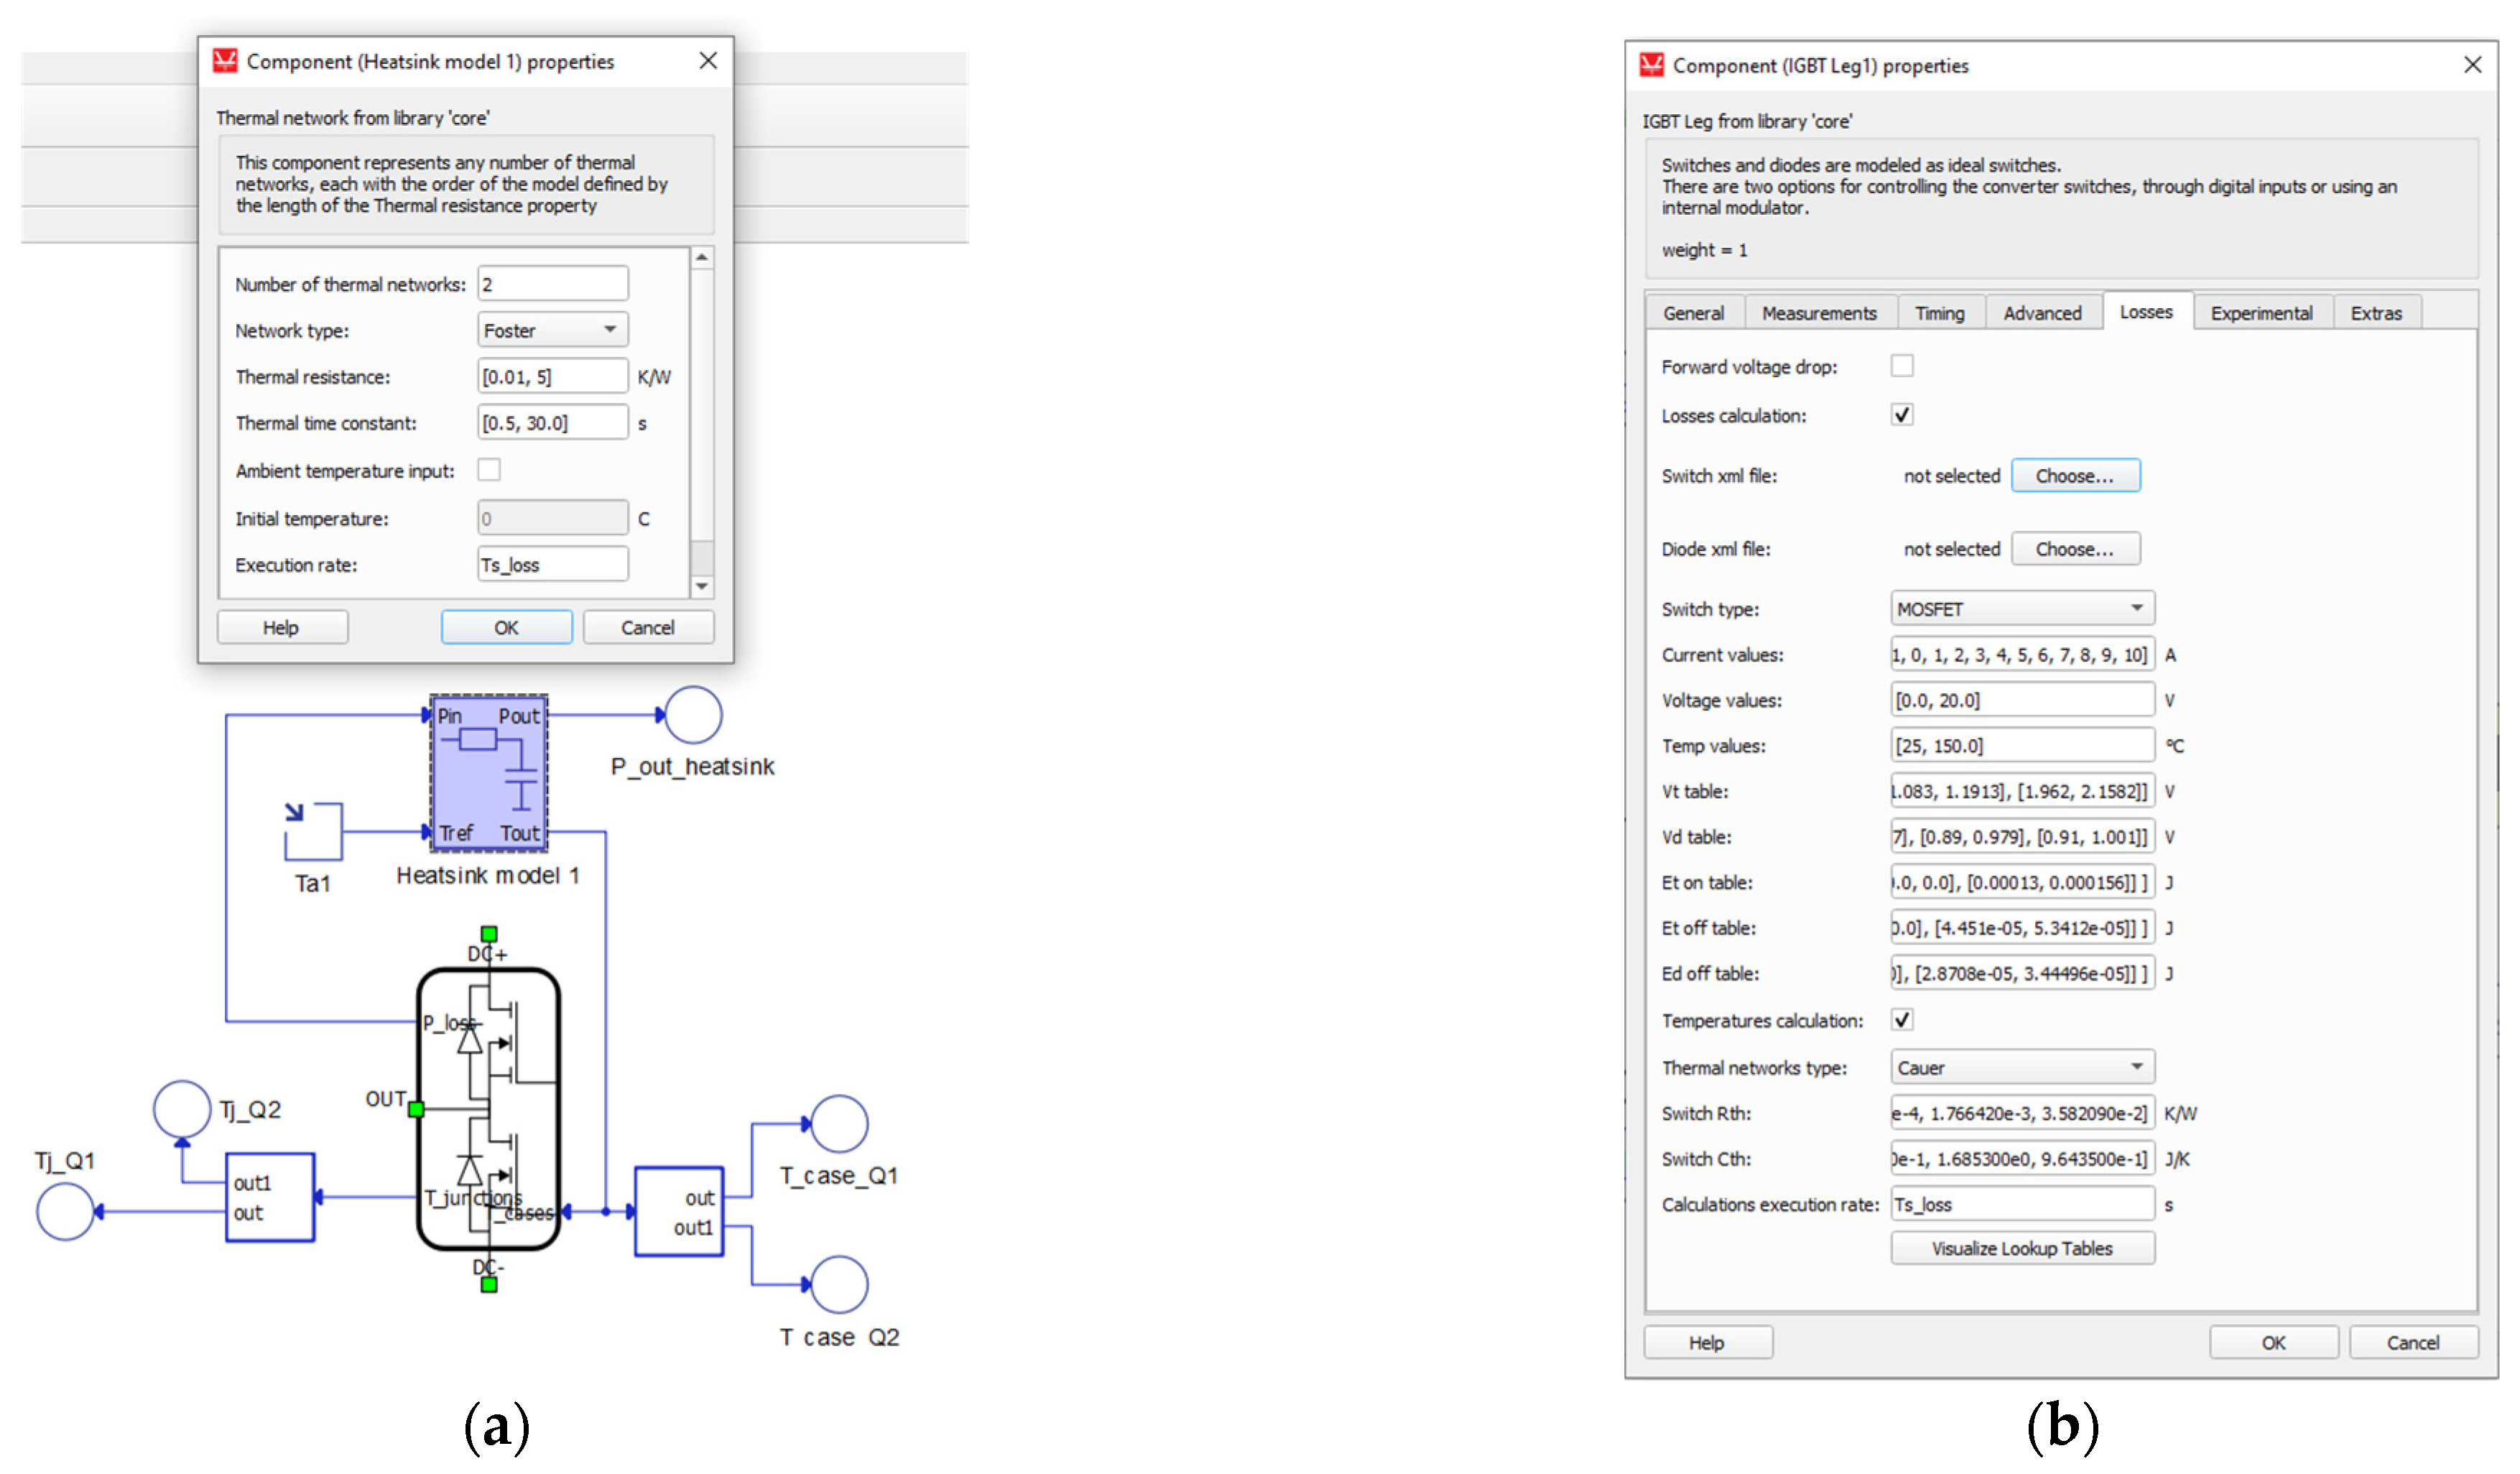Viewport: 2520px width, 1474px height.
Task: Open the Network type Foster dropdown
Action: [x=552, y=330]
